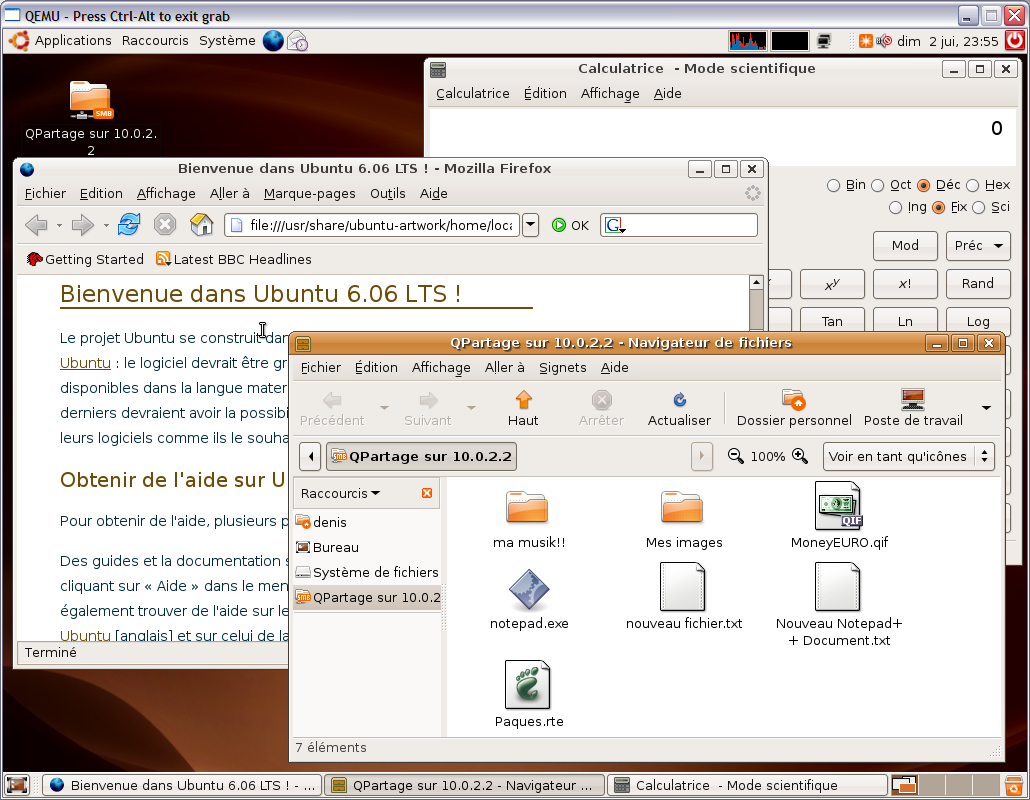The height and width of the screenshot is (800, 1030).
Task: Click the QPartage sur 10.0.2.2 location button
Action: (422, 456)
